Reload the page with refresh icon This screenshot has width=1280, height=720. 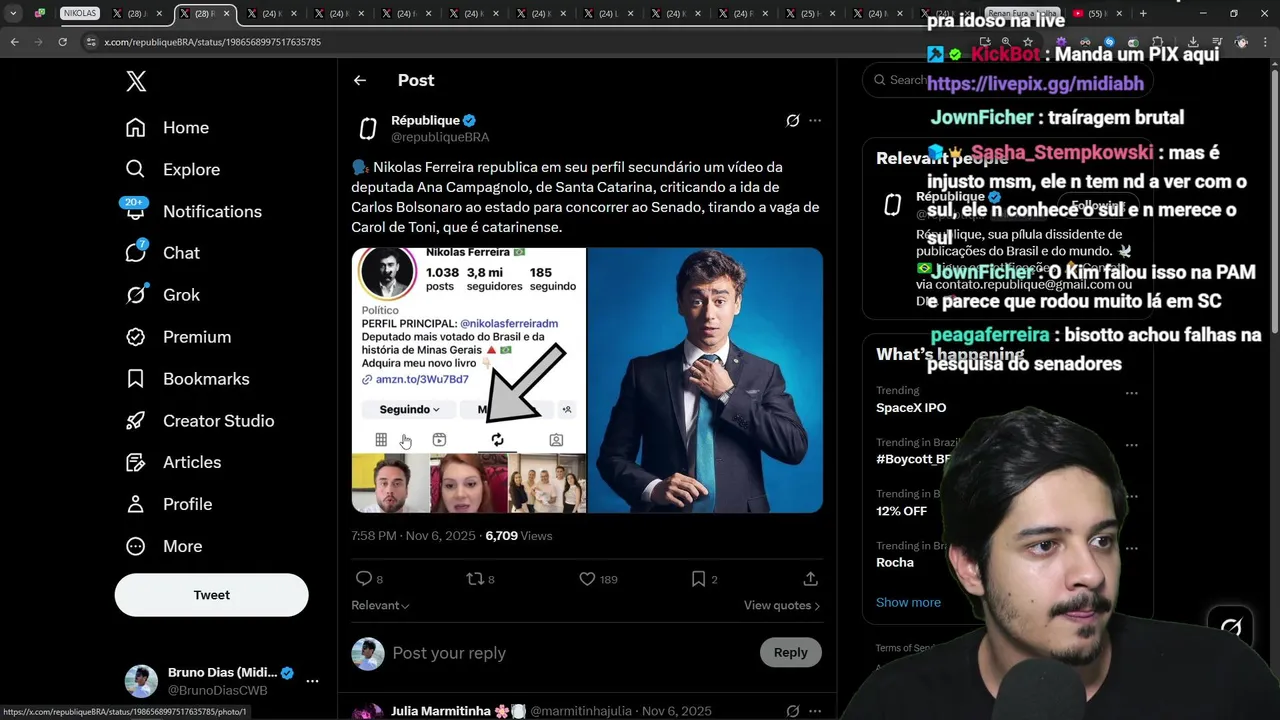(x=62, y=42)
